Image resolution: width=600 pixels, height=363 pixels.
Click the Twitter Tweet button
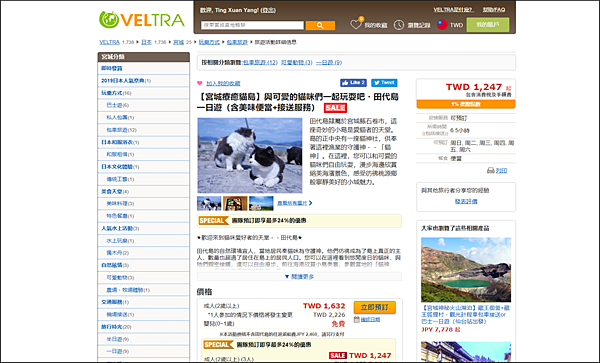(384, 83)
